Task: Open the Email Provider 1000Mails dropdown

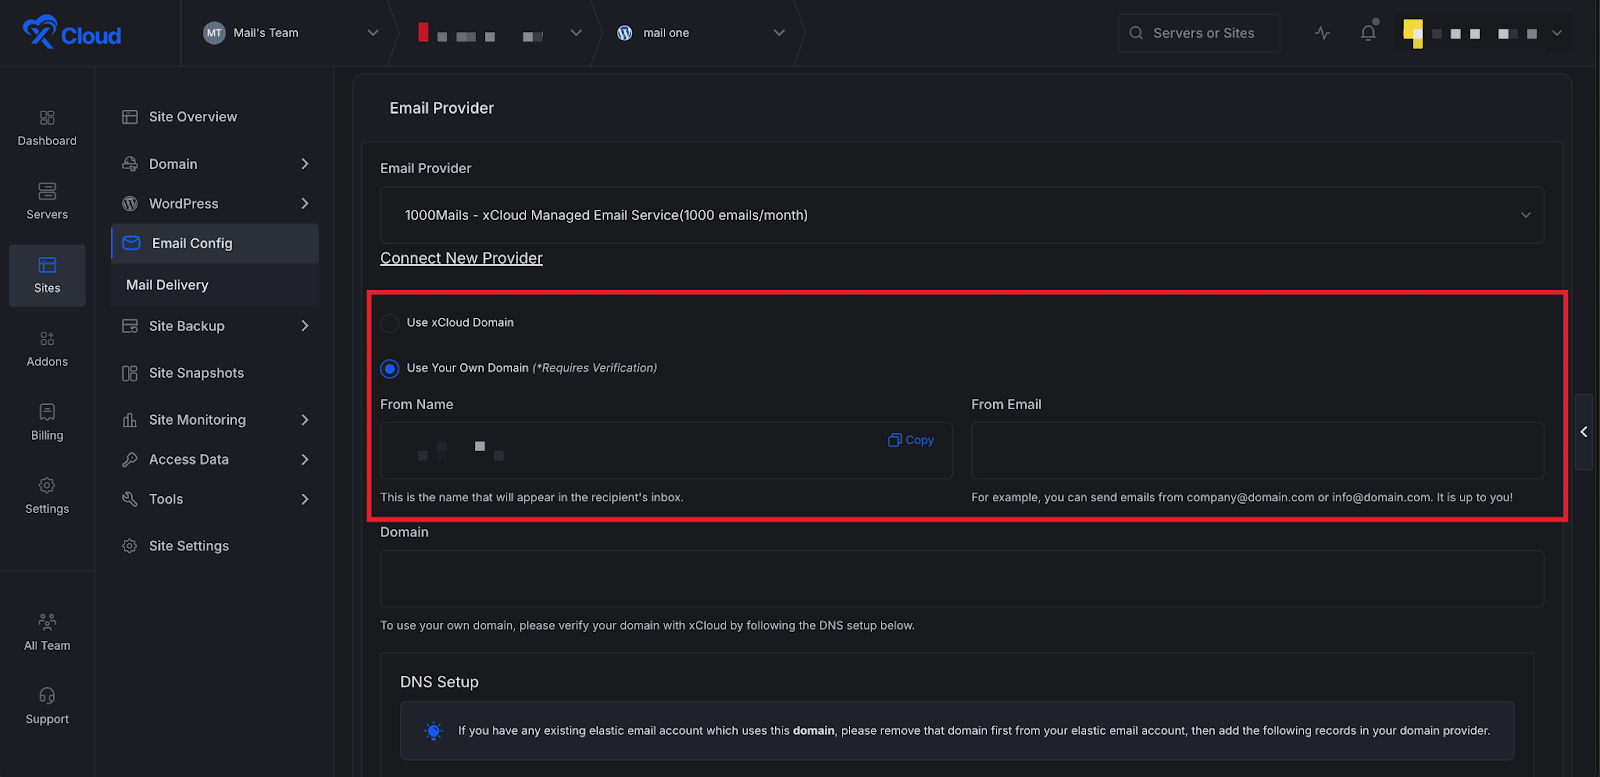Action: tap(962, 215)
